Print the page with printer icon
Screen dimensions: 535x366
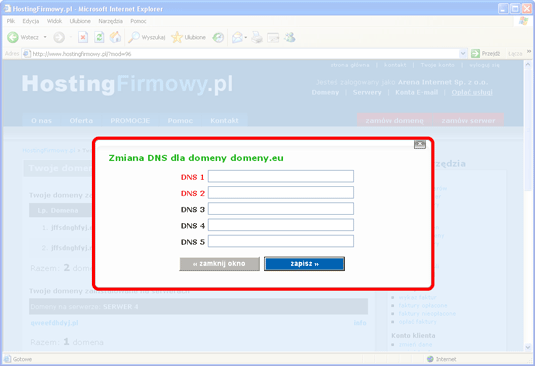coord(257,37)
